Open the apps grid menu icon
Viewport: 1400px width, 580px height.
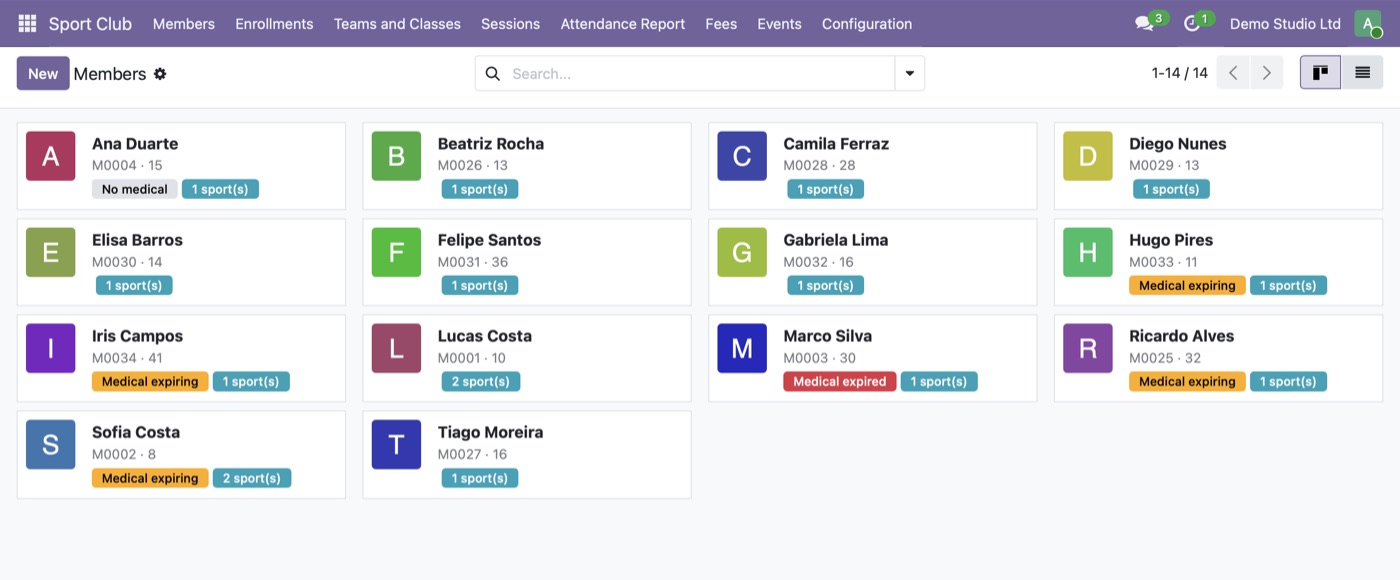pos(27,23)
